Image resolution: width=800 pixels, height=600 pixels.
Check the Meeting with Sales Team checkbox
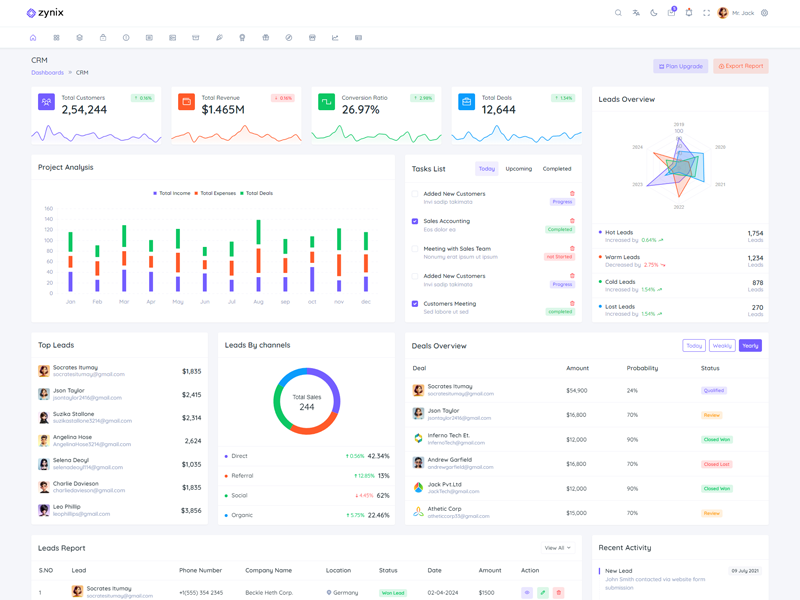pos(415,249)
